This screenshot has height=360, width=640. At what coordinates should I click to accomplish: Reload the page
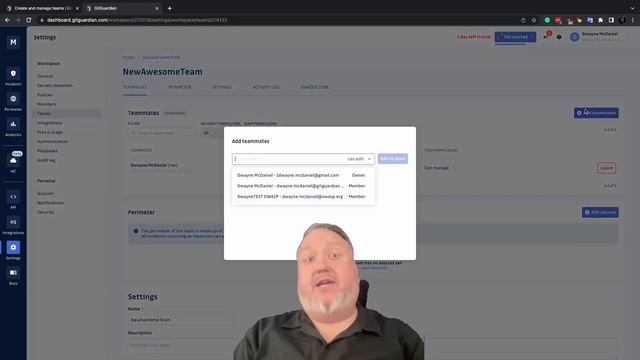(29, 20)
